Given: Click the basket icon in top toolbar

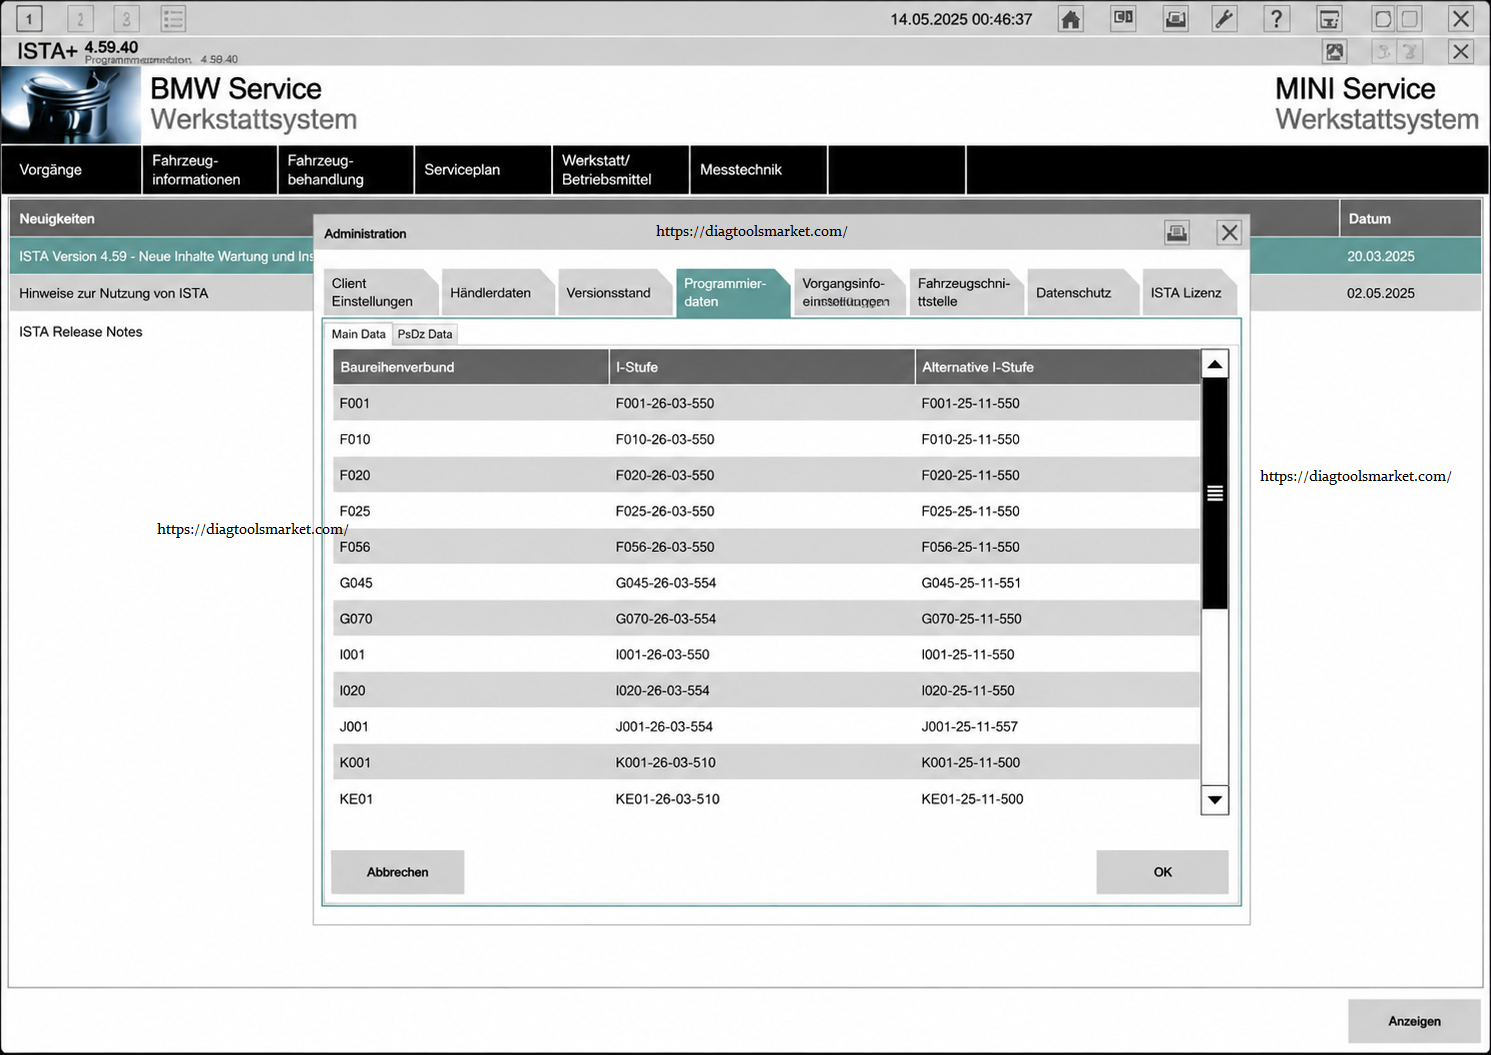Looking at the screenshot, I should pyautogui.click(x=1329, y=19).
